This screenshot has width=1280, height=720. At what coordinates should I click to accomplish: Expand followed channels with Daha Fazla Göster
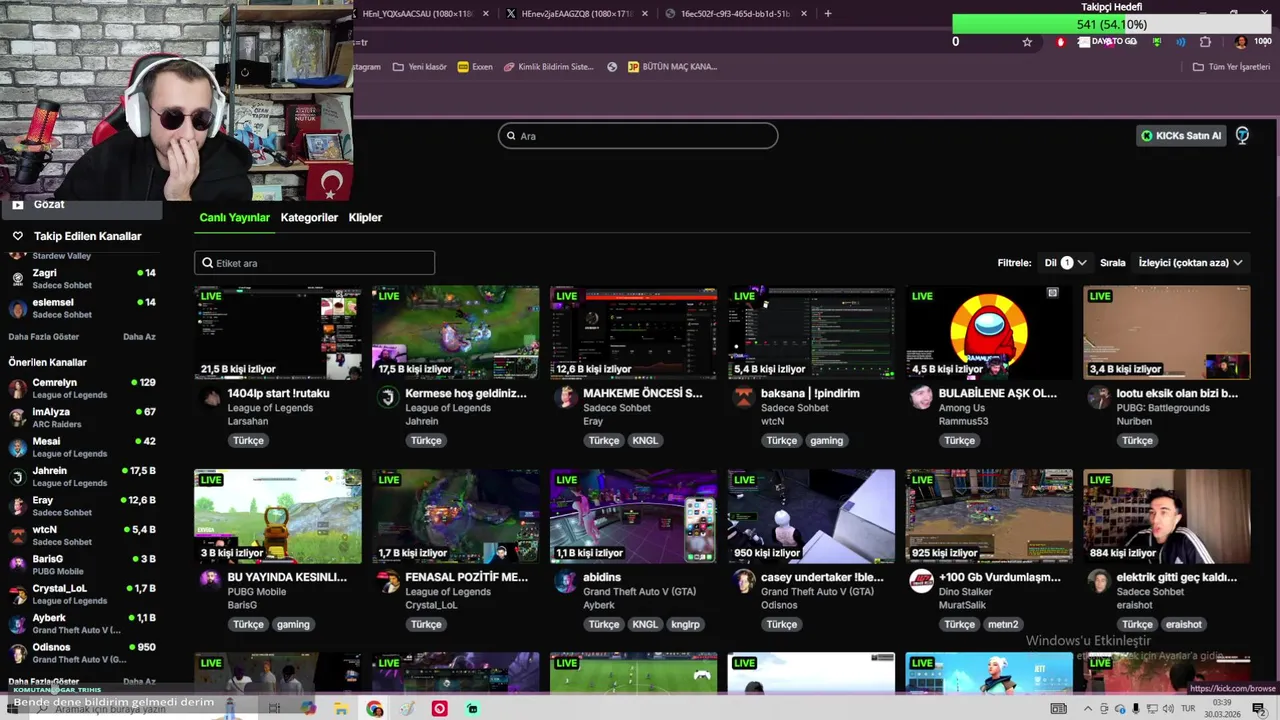44,337
